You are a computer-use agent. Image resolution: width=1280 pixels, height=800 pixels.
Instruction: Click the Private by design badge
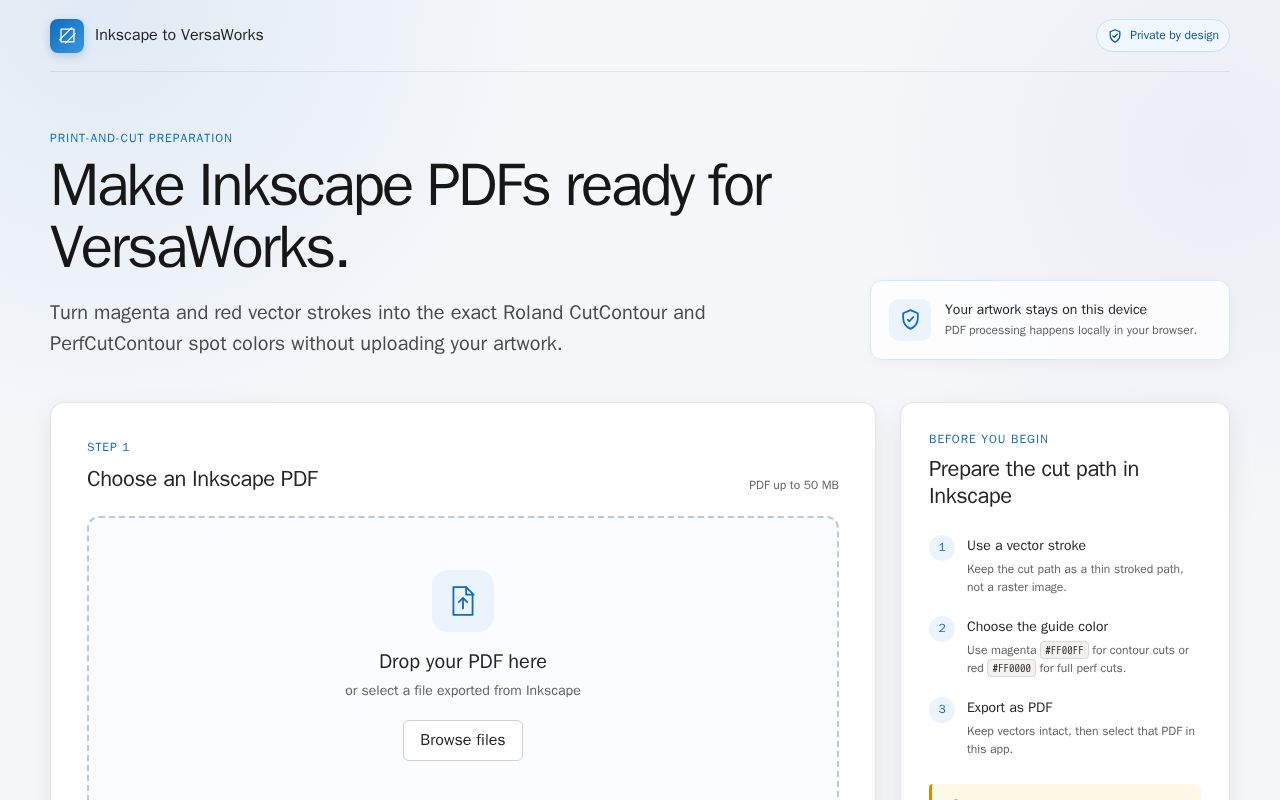[x=1163, y=36]
